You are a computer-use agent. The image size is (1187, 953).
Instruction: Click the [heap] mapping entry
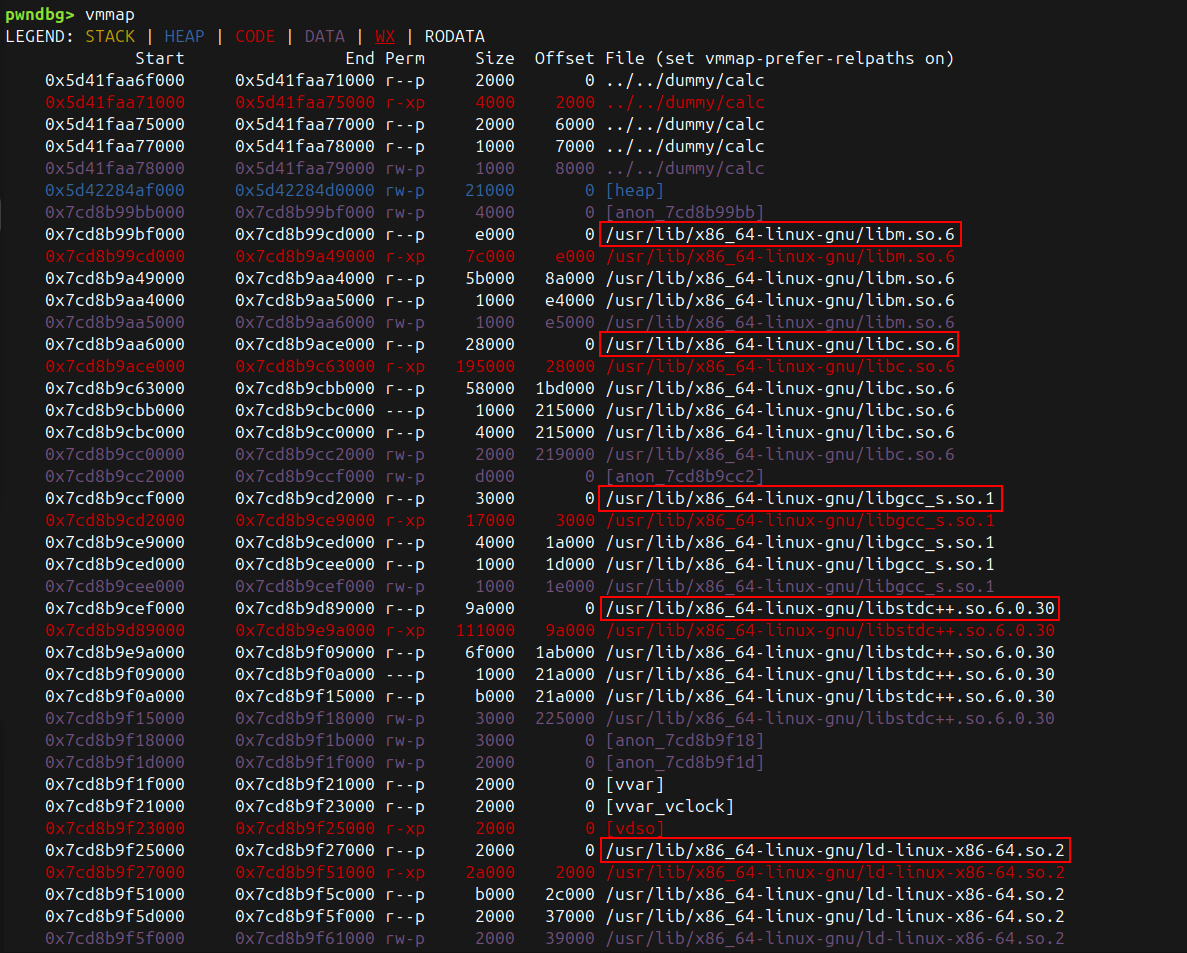[635, 191]
